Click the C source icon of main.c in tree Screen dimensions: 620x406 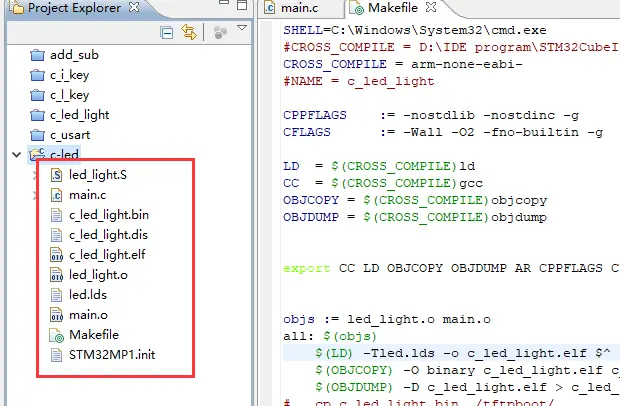click(57, 195)
